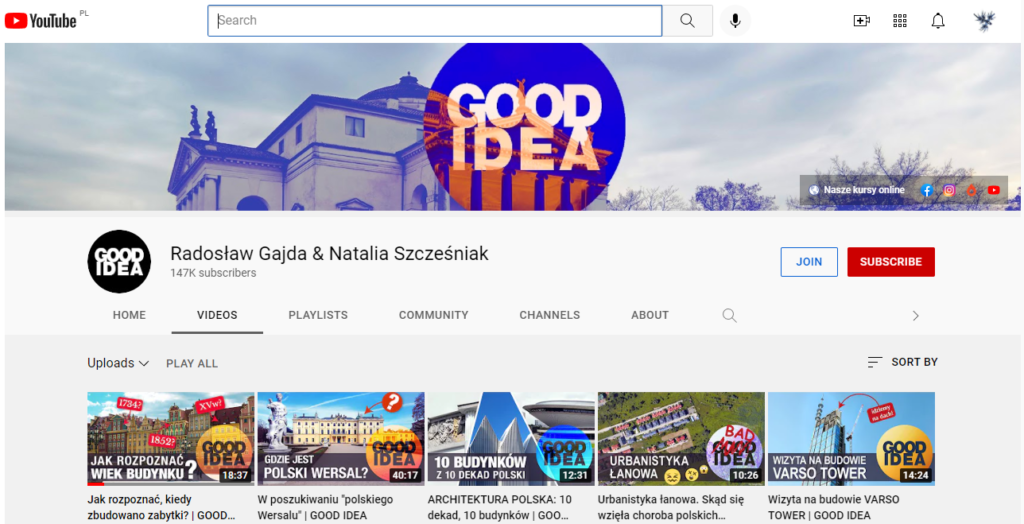The image size is (1024, 524).
Task: Open Patronite flame icon in banner
Action: (x=972, y=190)
